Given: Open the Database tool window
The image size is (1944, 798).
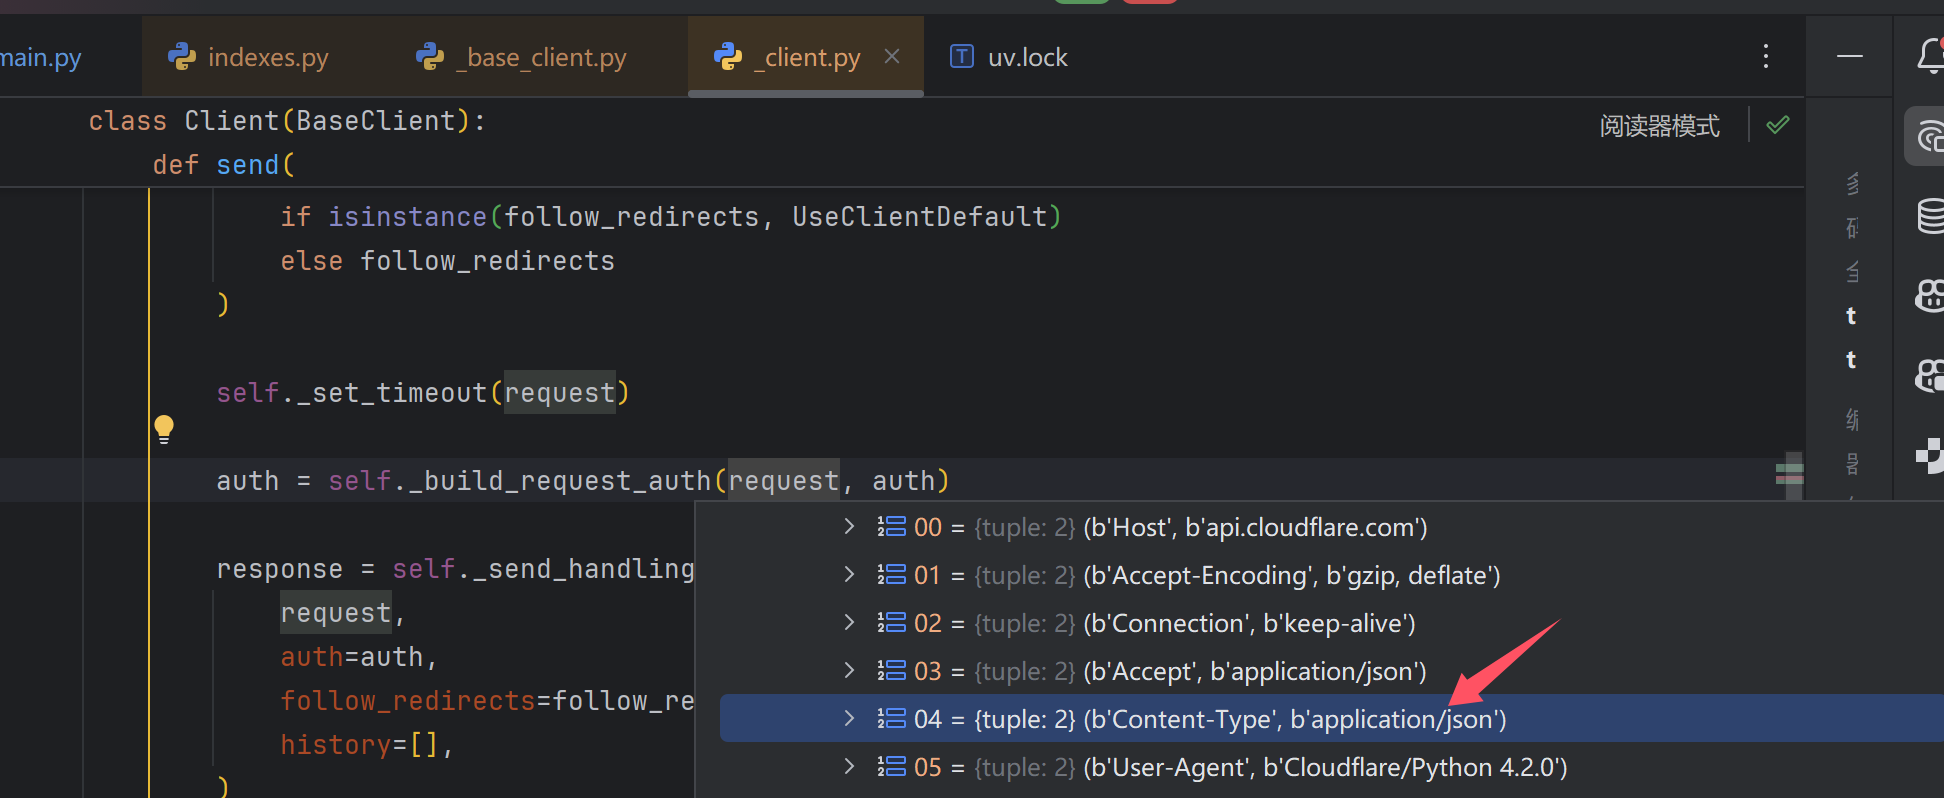Looking at the screenshot, I should click(x=1930, y=215).
